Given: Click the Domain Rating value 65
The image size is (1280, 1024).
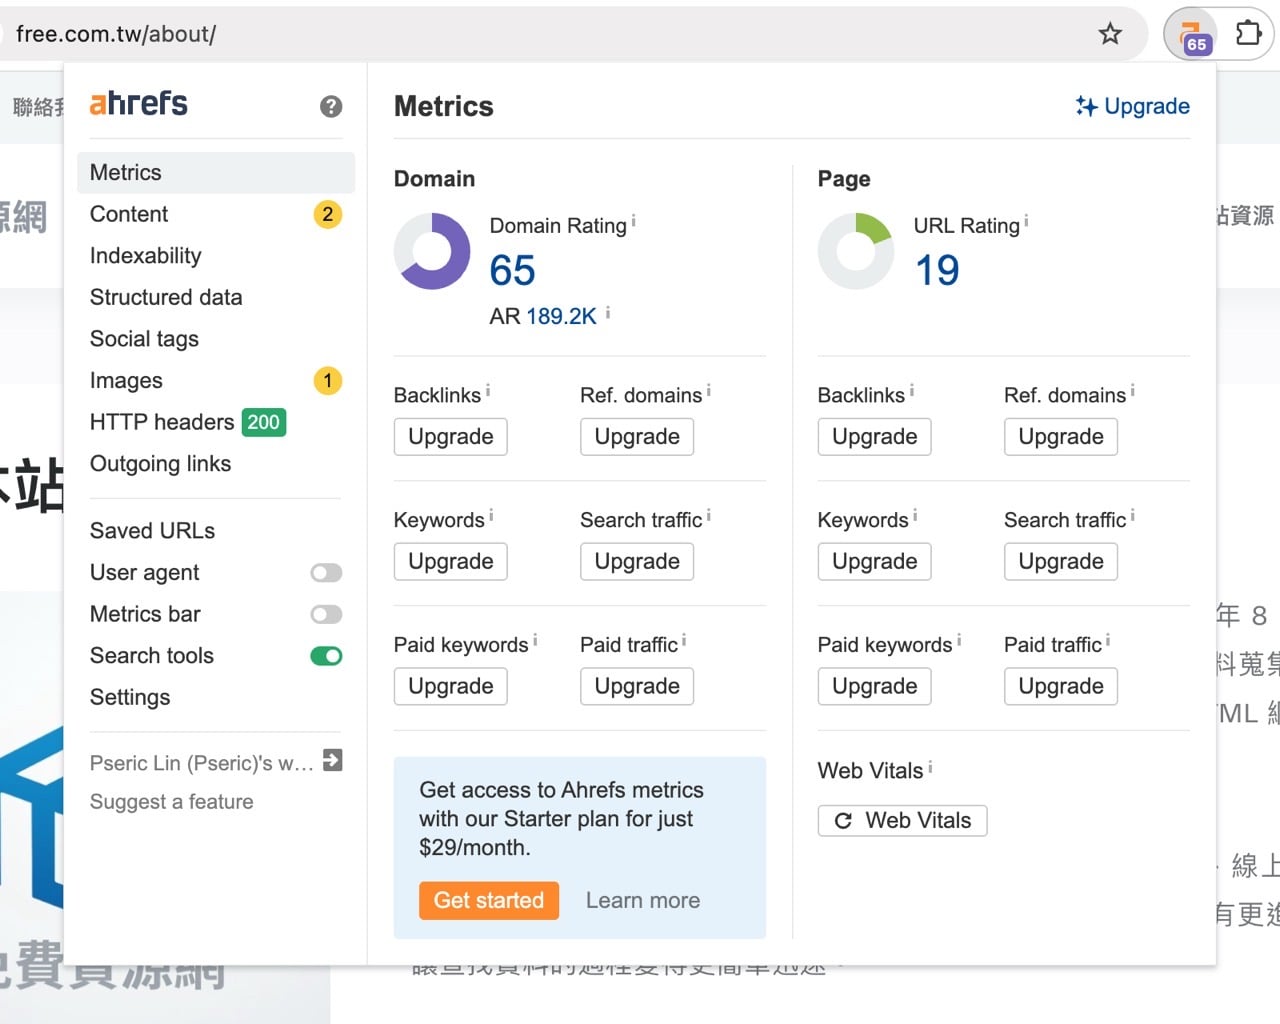Looking at the screenshot, I should 512,270.
